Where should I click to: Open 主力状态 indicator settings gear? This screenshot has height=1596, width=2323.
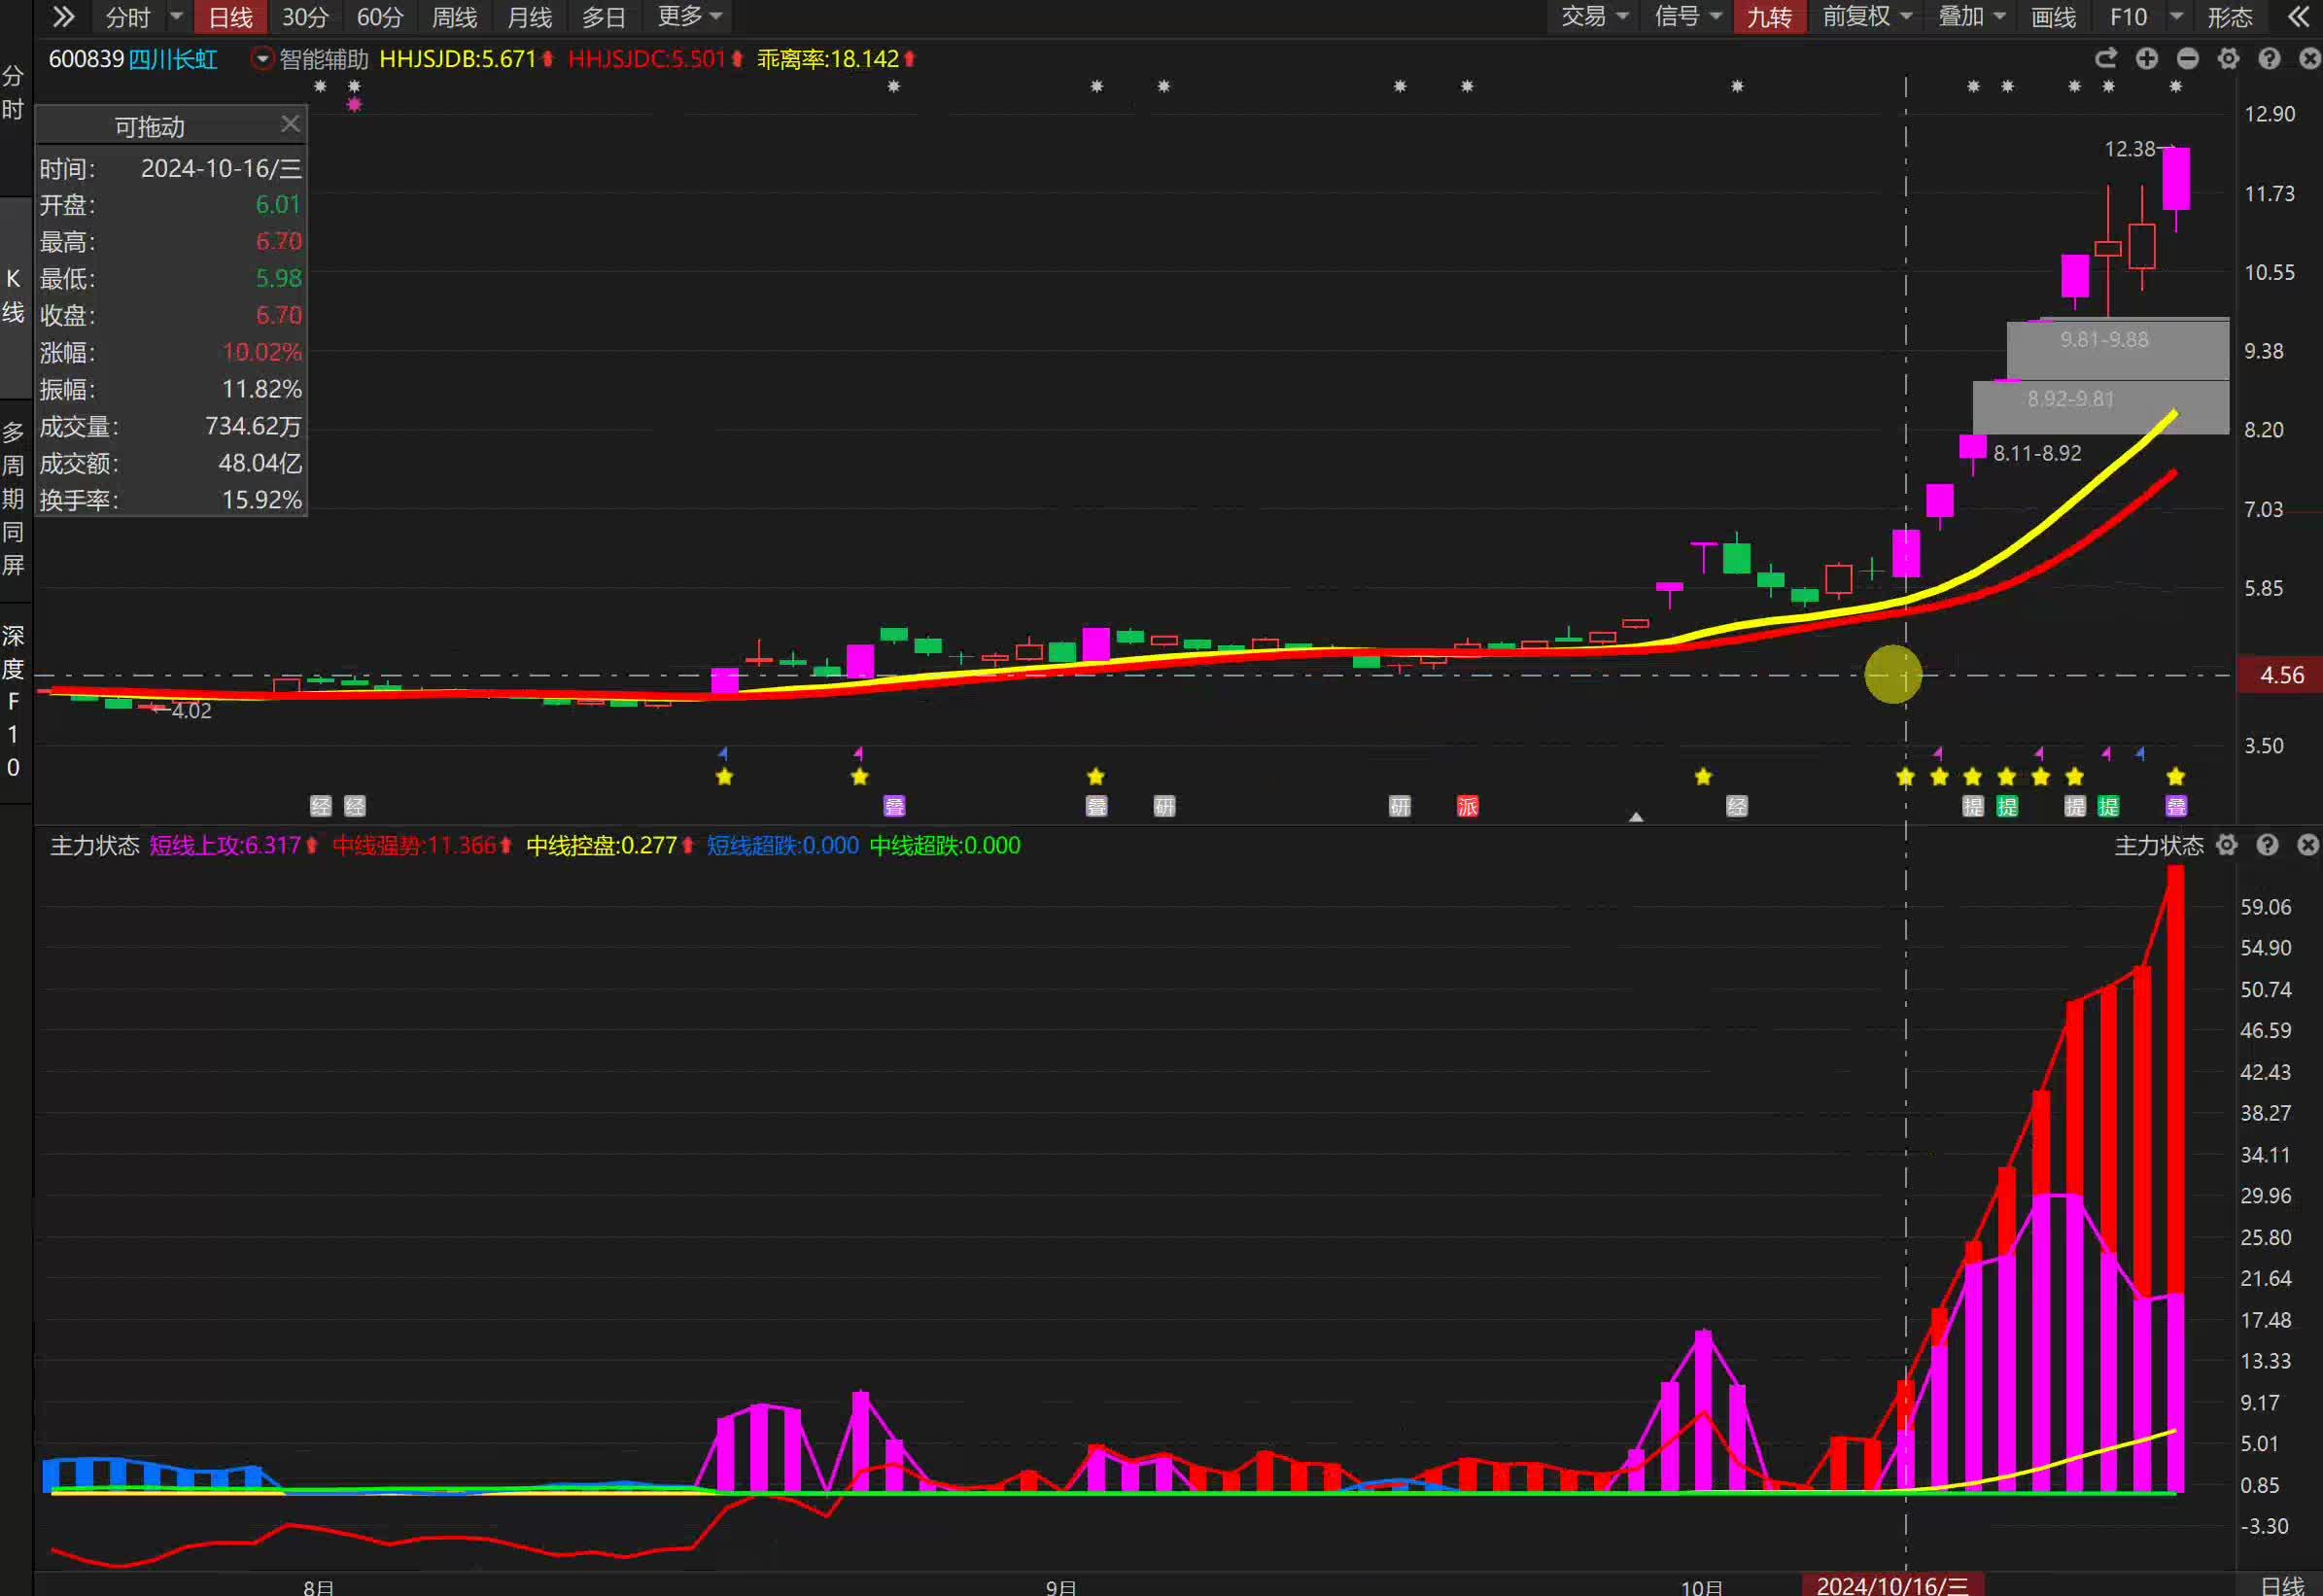2227,846
